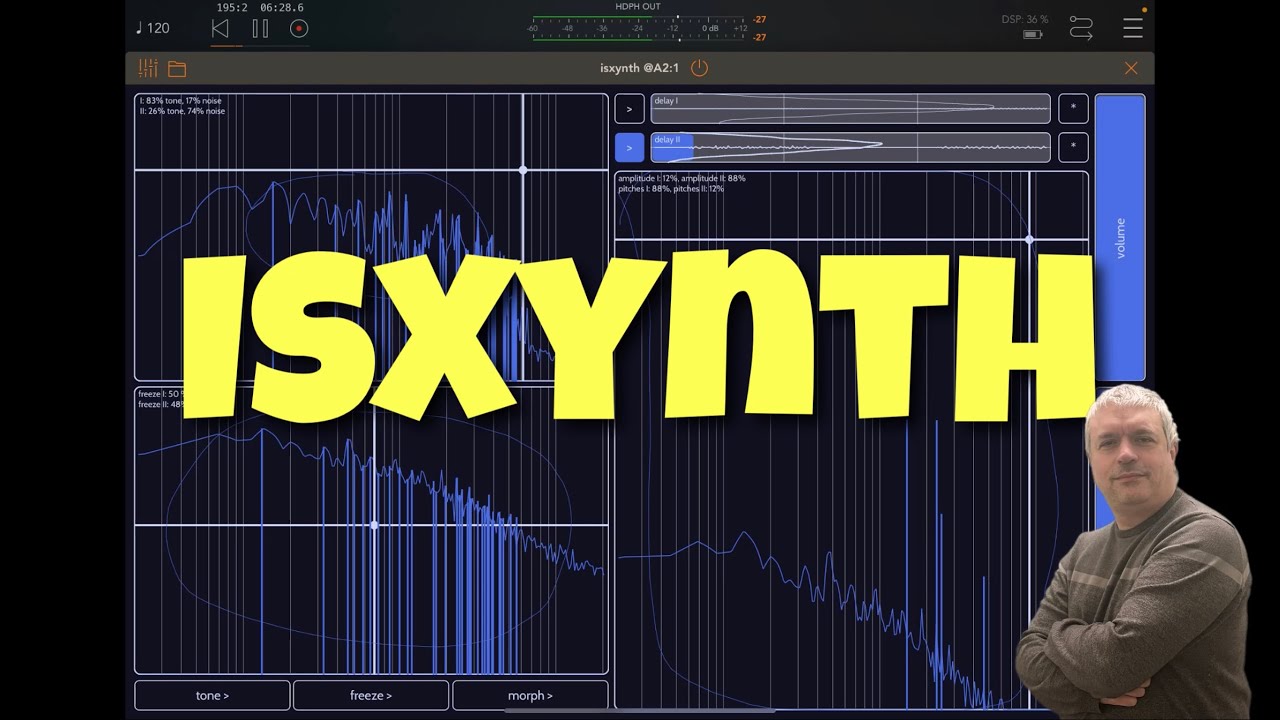
Task: Click the amplitude/pitches XY pad handle
Action: 1030,240
